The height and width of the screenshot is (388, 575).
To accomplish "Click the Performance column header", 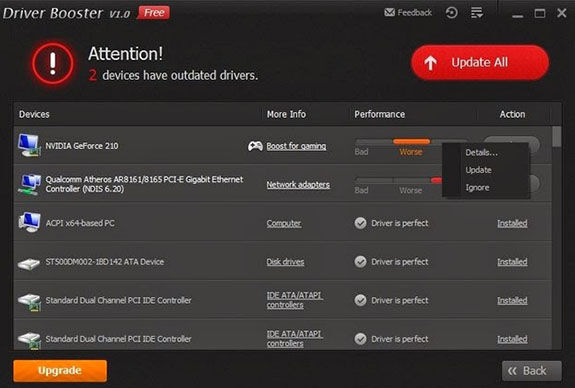I will click(380, 114).
